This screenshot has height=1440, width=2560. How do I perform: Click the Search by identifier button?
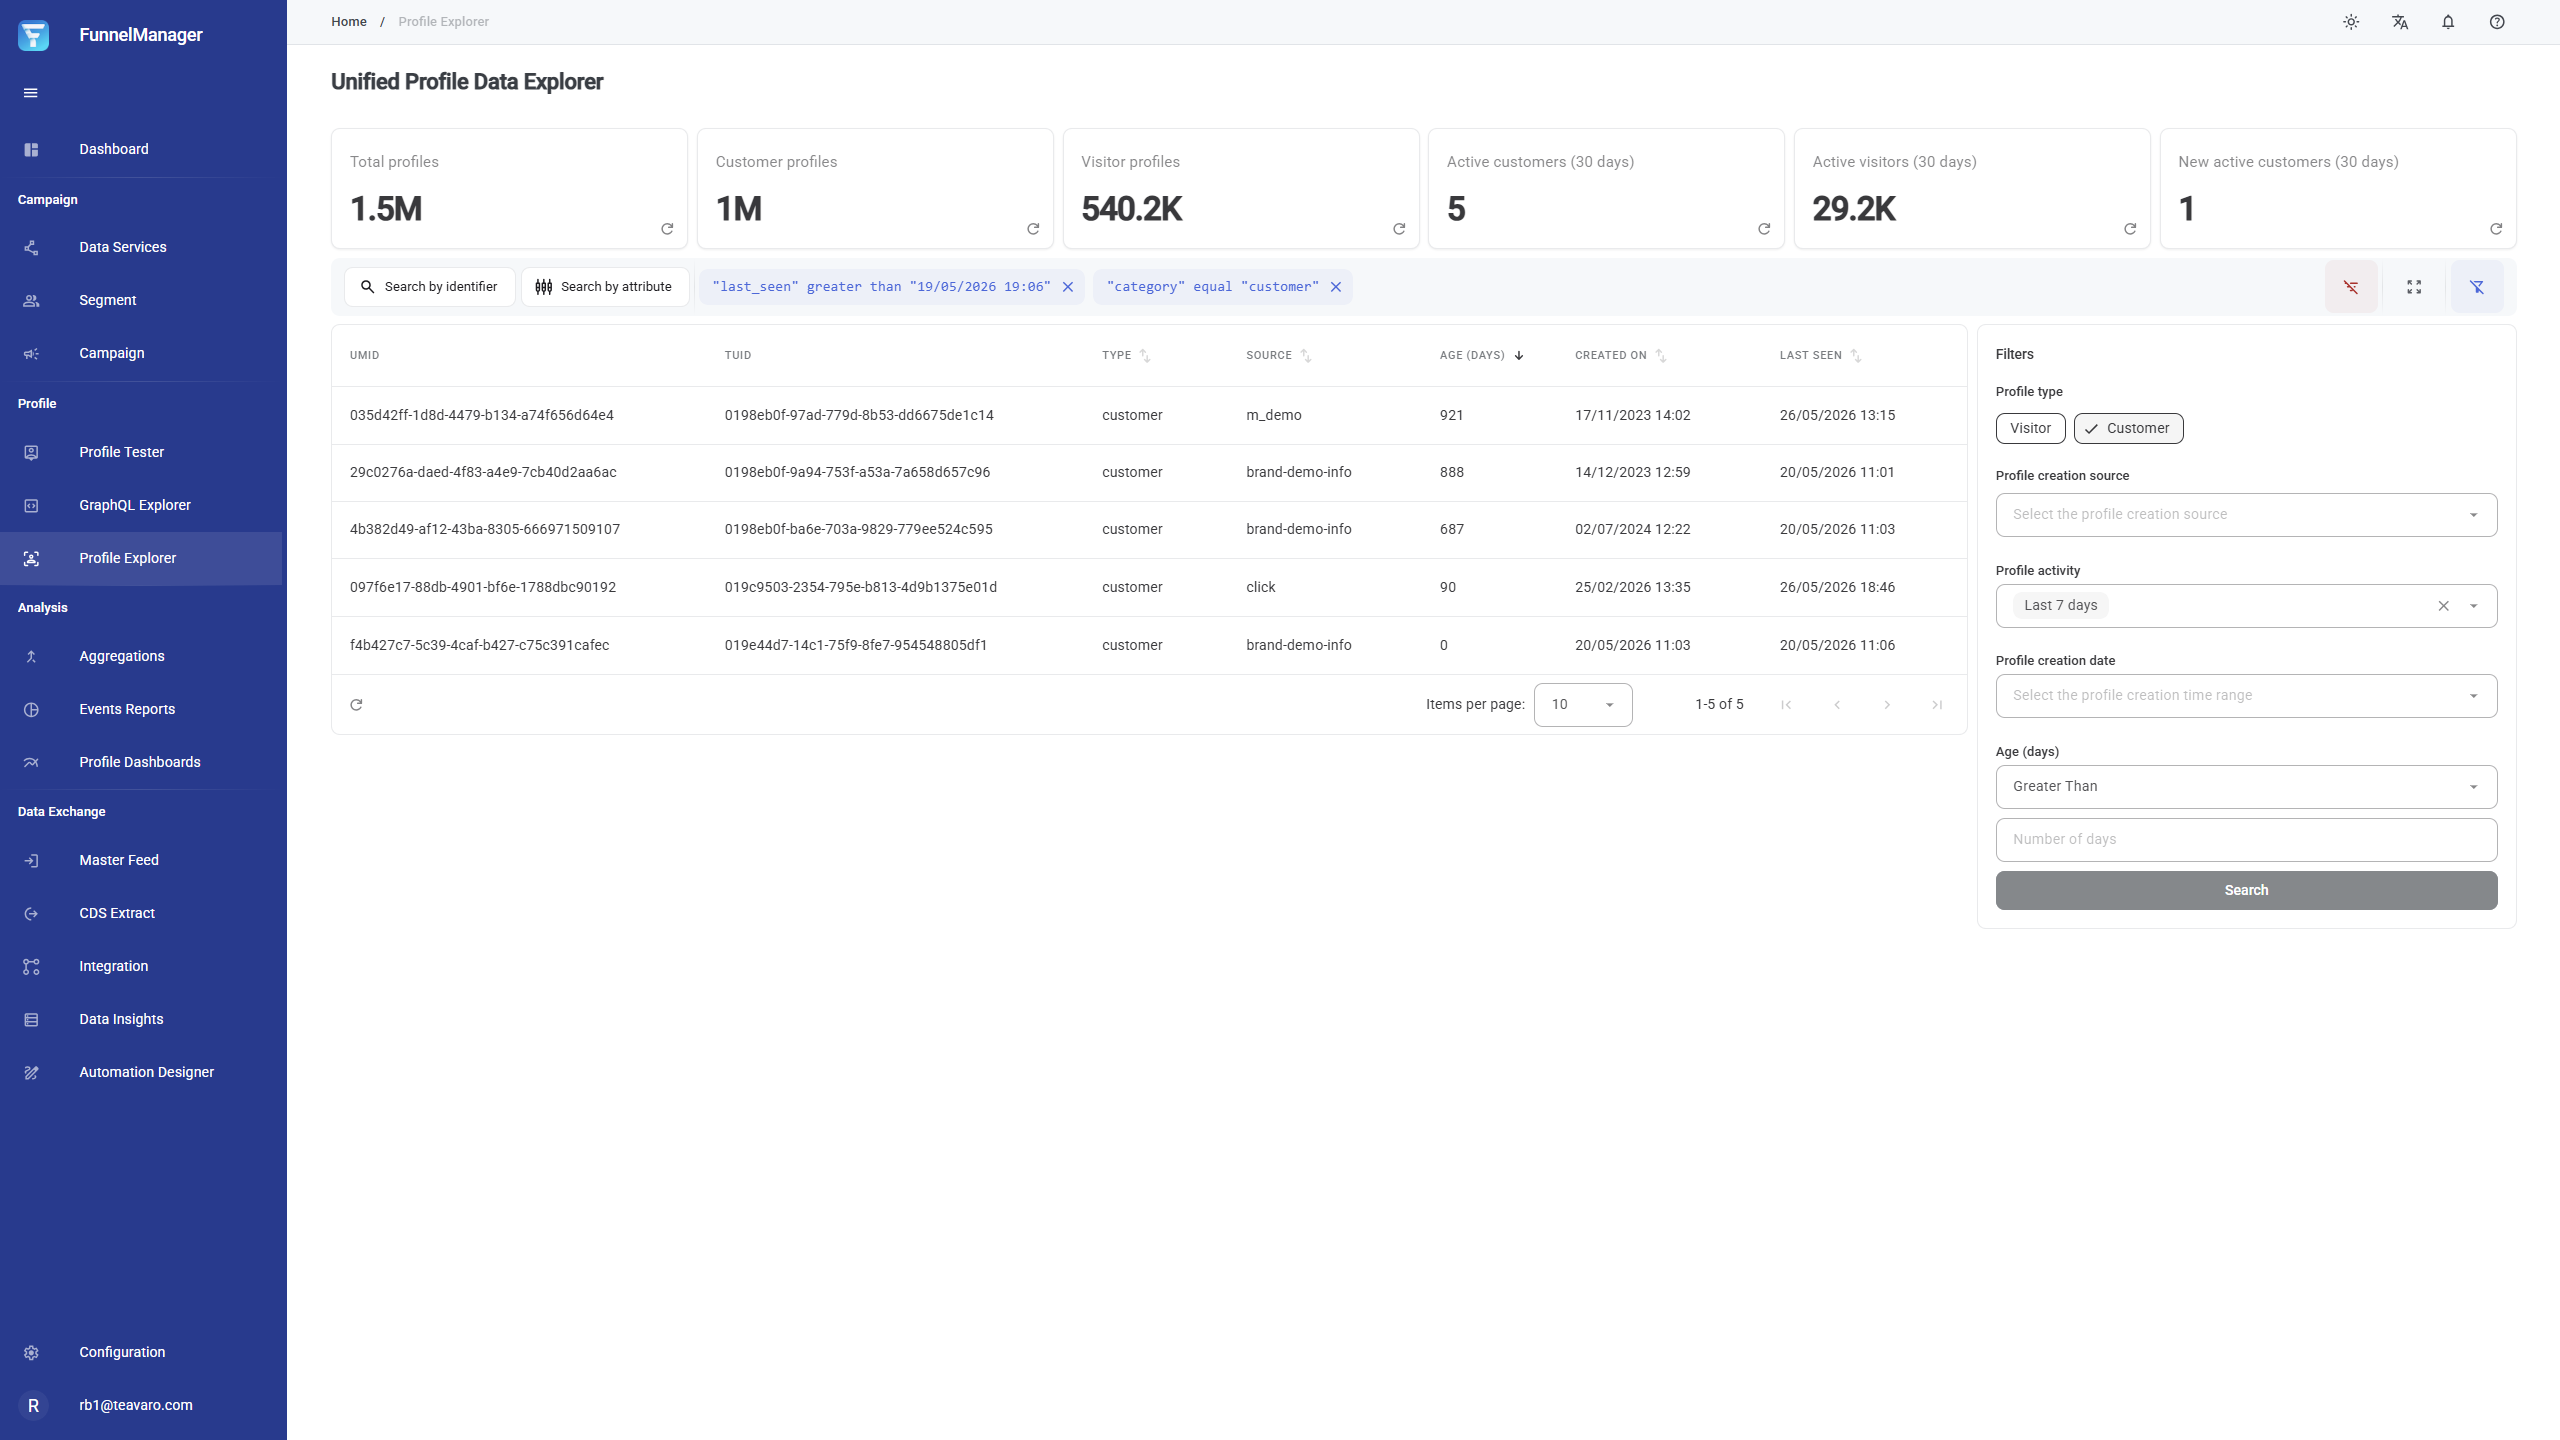click(430, 287)
